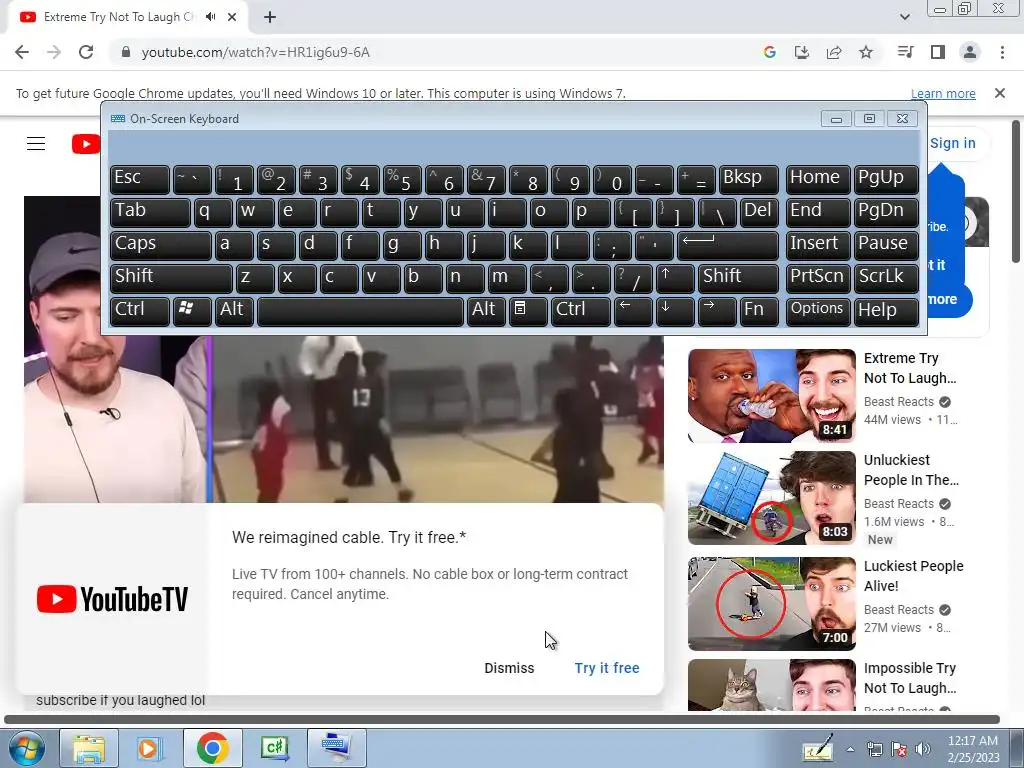Click the install/download icon in address bar
The width and height of the screenshot is (1024, 768).
(x=802, y=52)
